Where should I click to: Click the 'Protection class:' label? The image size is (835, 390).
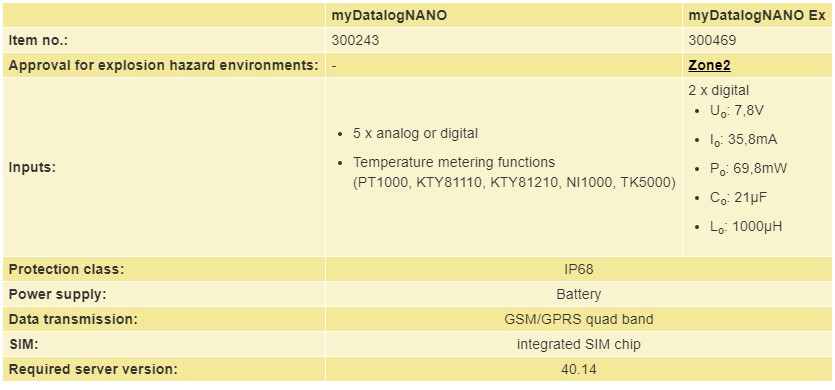pyautogui.click(x=66, y=269)
